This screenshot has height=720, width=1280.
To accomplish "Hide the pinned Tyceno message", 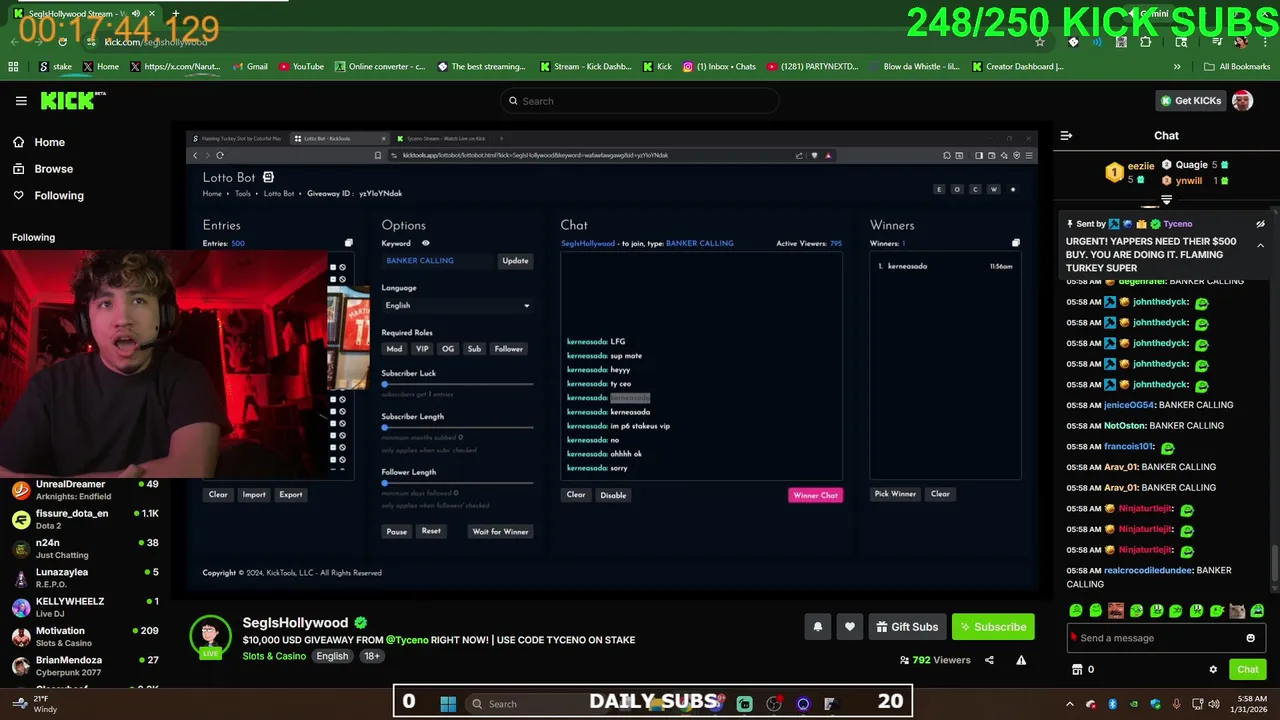I will [x=1260, y=224].
